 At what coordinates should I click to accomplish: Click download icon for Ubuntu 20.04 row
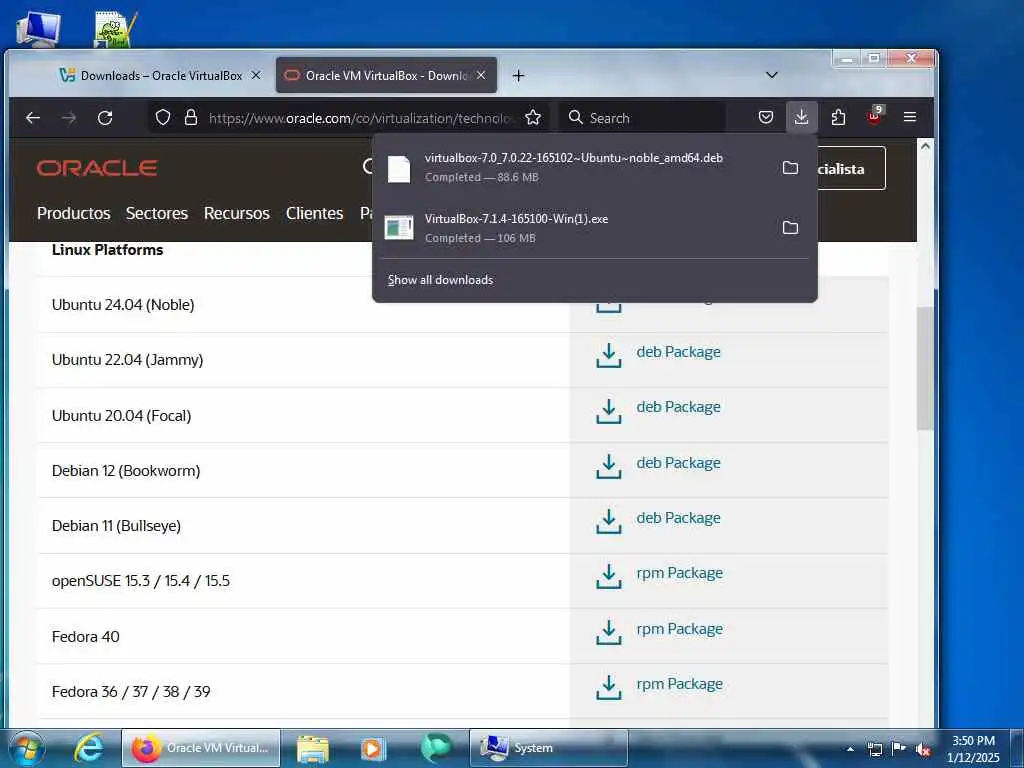click(x=609, y=411)
